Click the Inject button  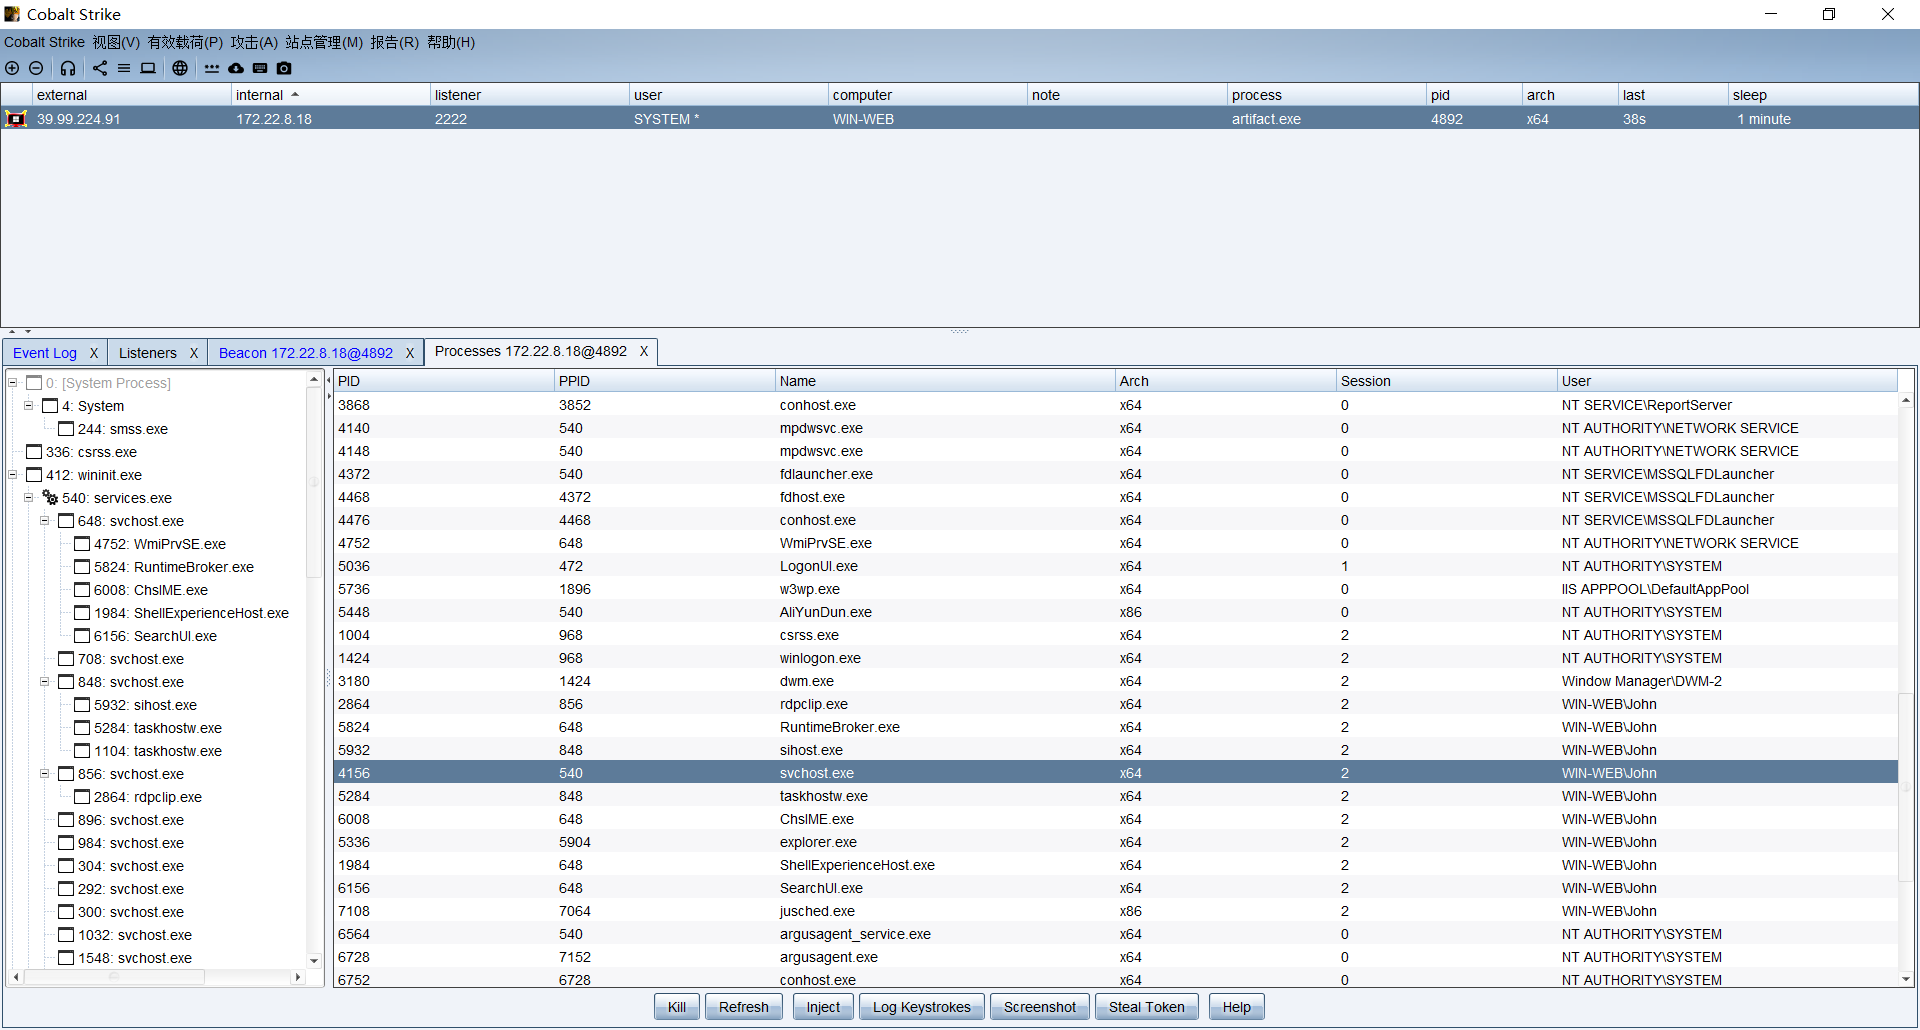[x=823, y=1007]
